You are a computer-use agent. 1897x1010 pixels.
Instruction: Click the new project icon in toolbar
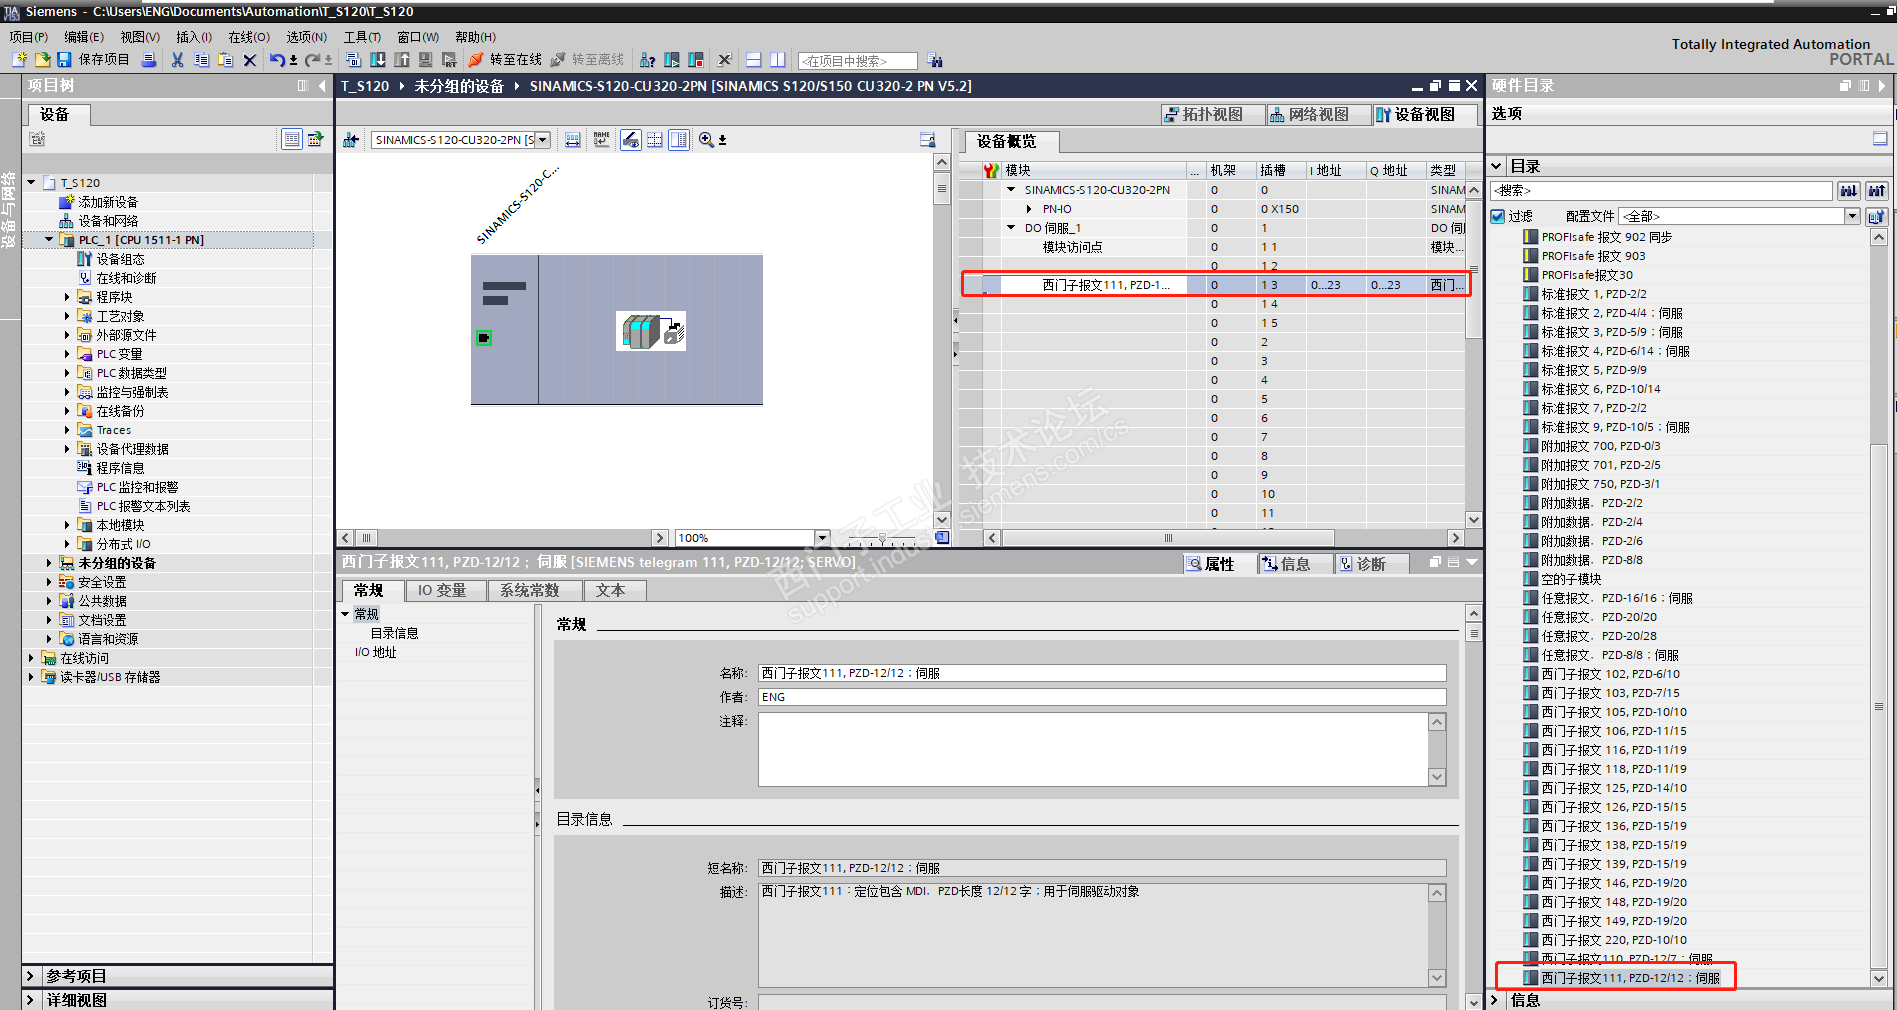pos(19,60)
